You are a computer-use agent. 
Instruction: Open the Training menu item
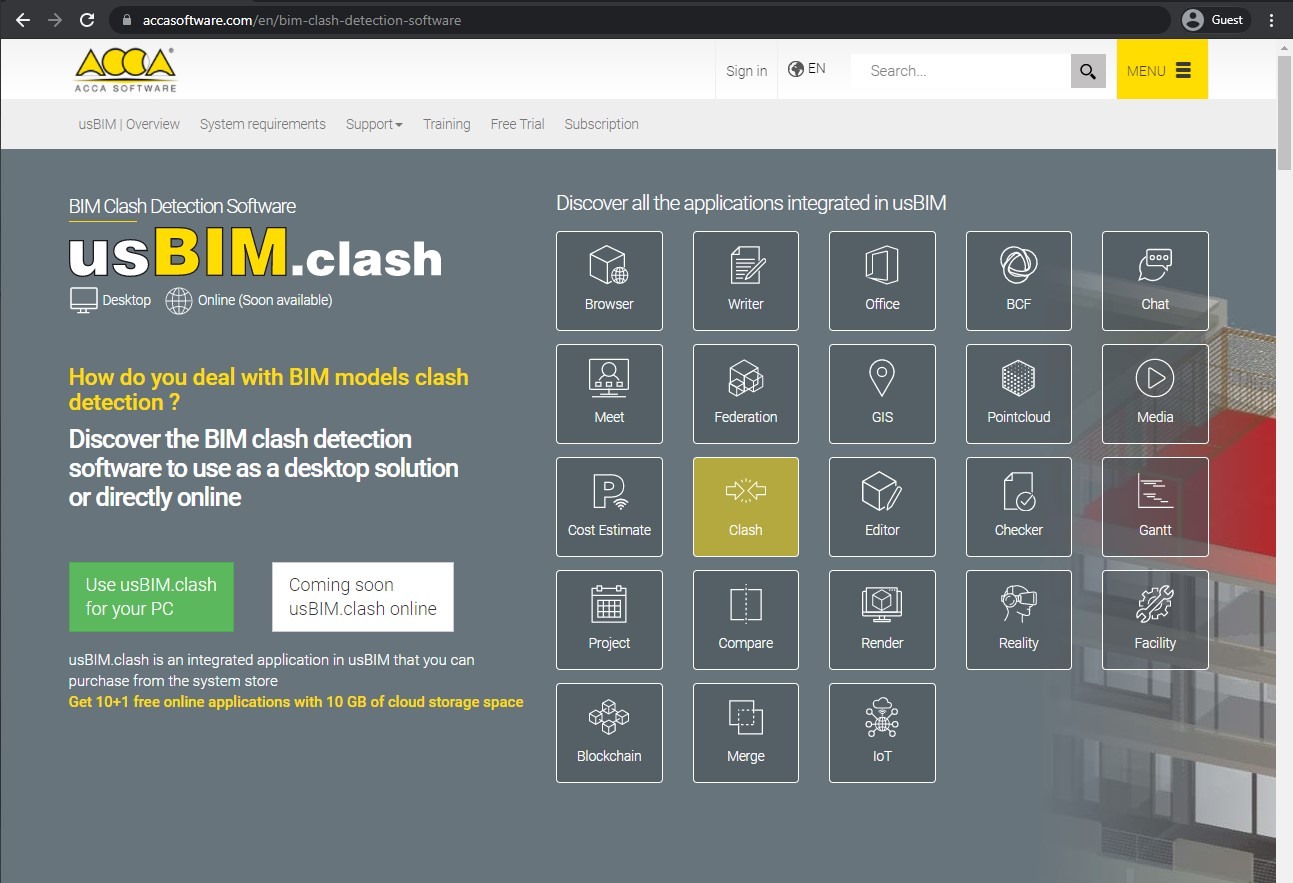click(x=446, y=124)
